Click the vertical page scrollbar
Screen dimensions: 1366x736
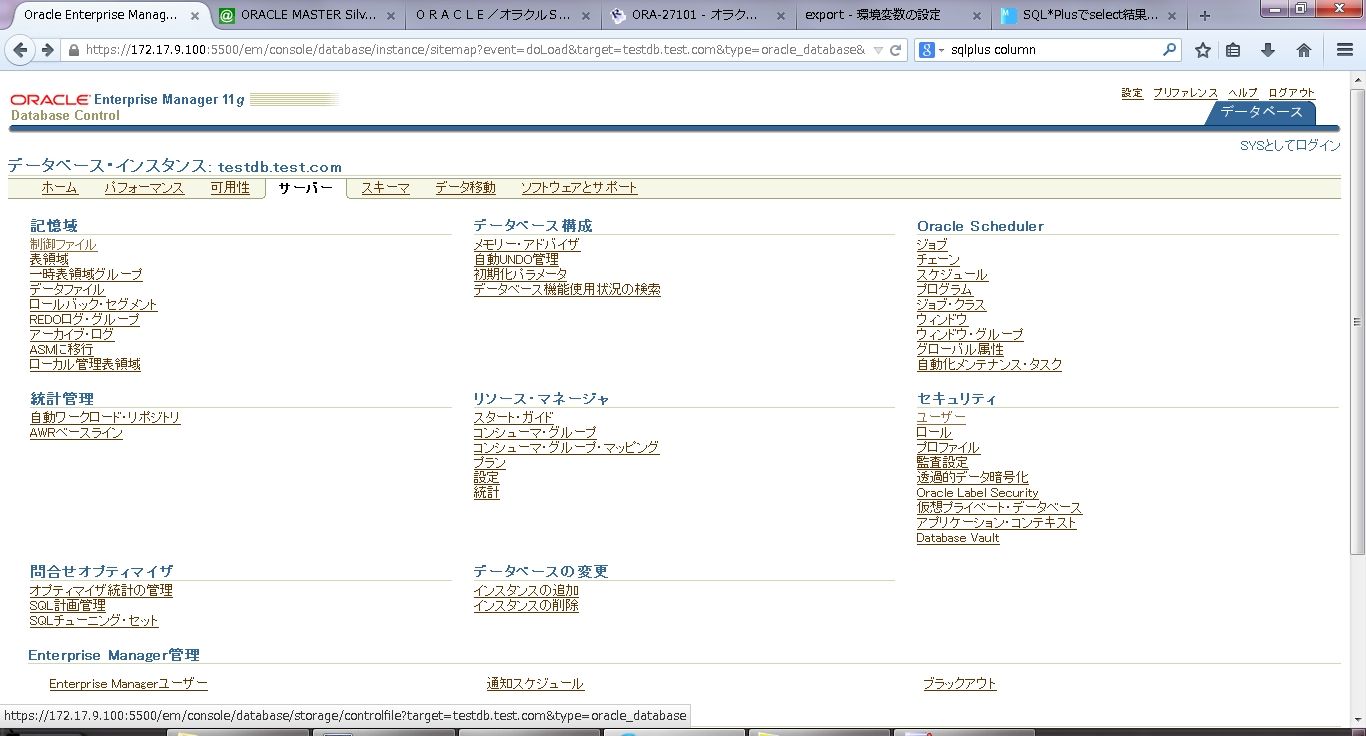[1357, 320]
